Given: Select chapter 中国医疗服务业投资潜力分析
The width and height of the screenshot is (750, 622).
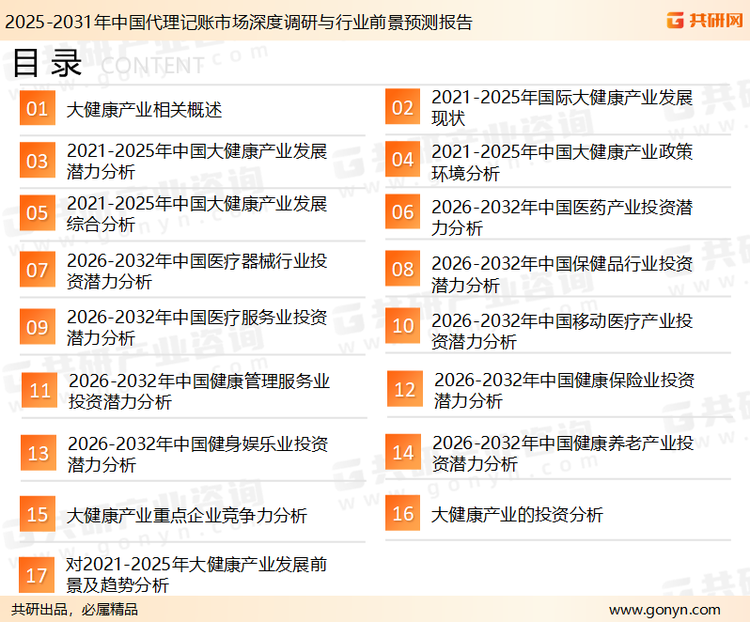Looking at the screenshot, I should [x=197, y=327].
